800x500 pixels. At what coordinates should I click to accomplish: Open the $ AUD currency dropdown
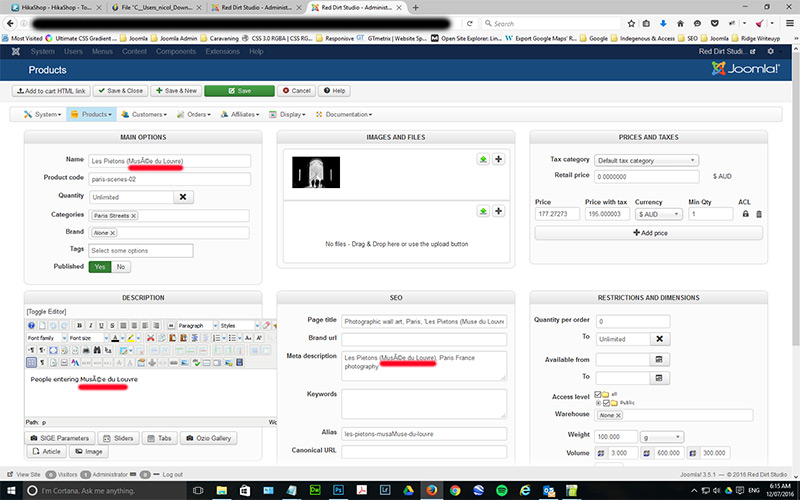pyautogui.click(x=659, y=214)
